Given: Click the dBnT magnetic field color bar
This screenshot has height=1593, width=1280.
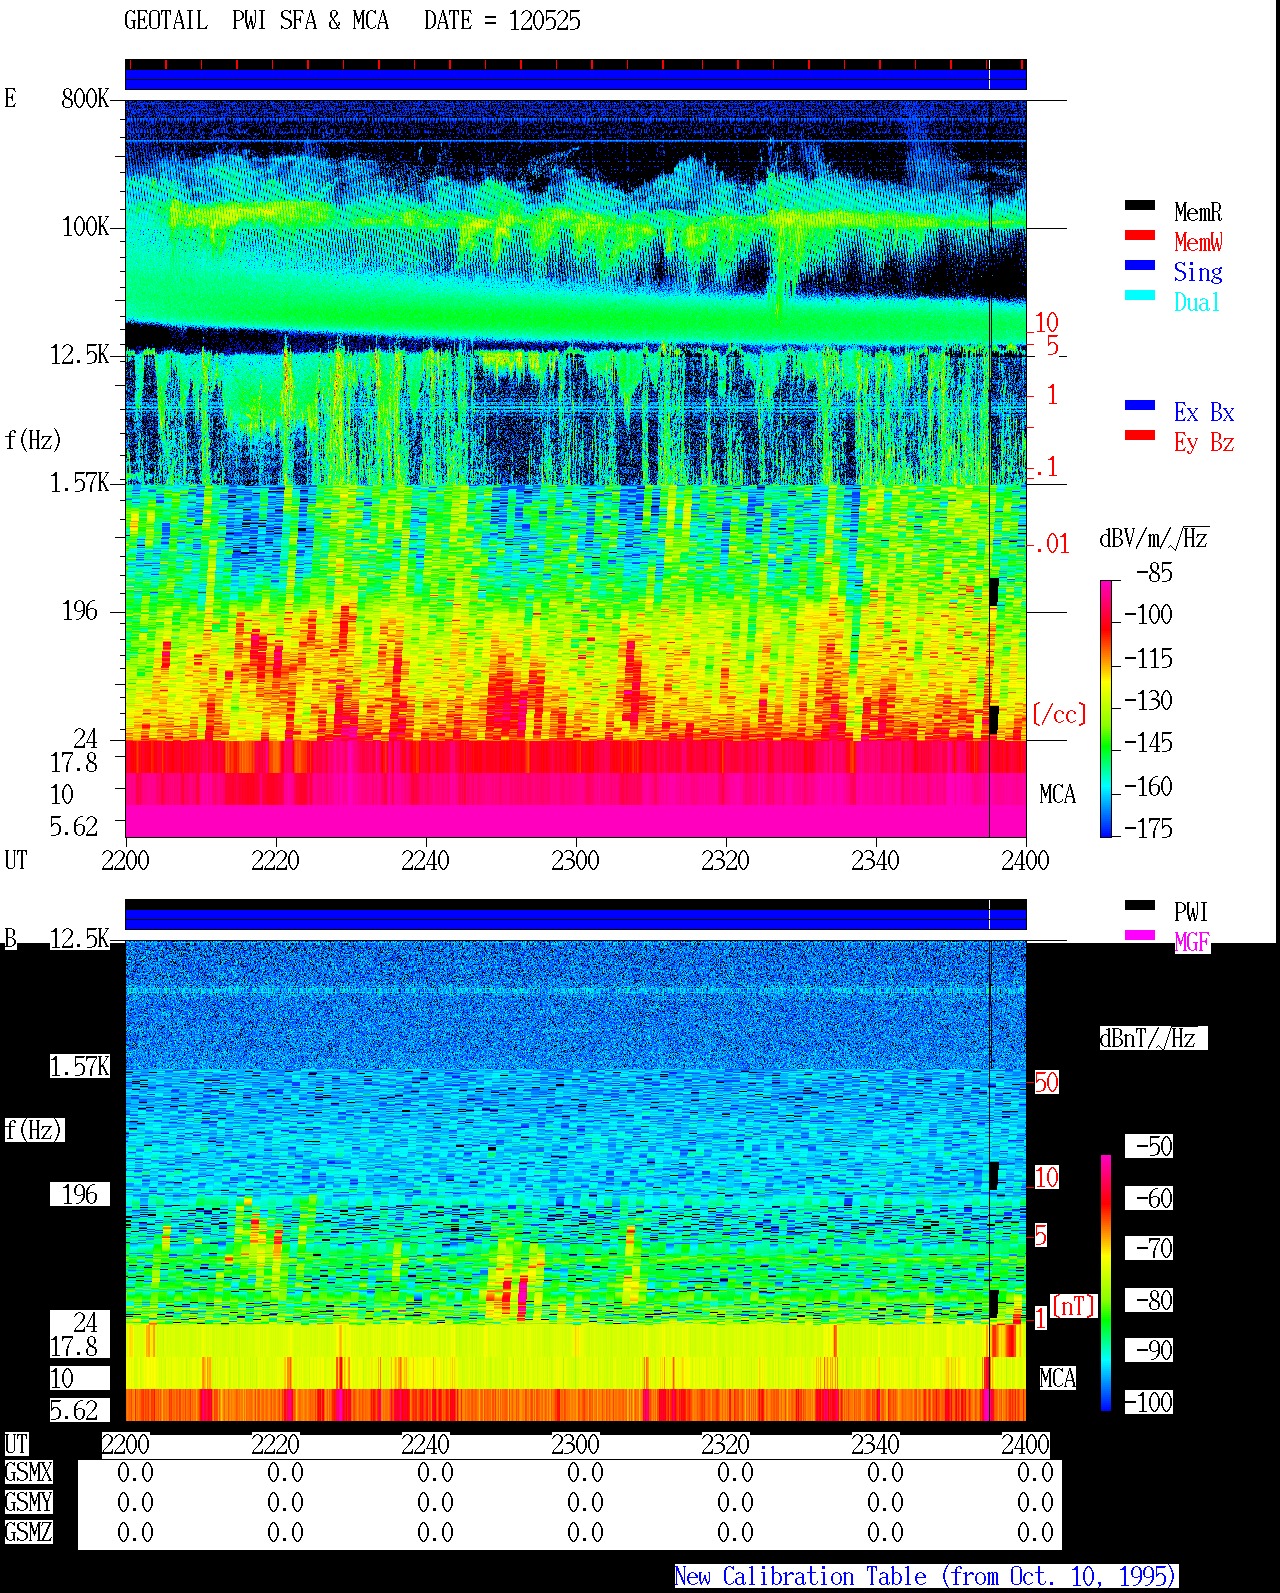Looking at the screenshot, I should [1106, 1283].
